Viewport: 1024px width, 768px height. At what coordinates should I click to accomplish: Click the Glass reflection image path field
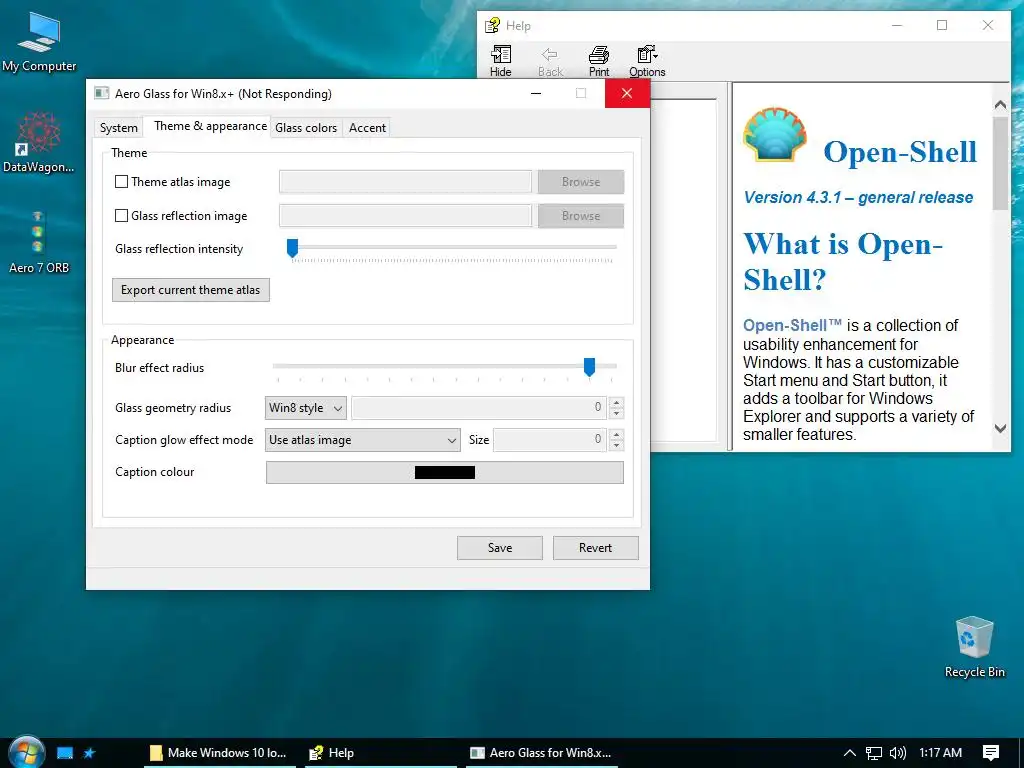click(x=406, y=216)
